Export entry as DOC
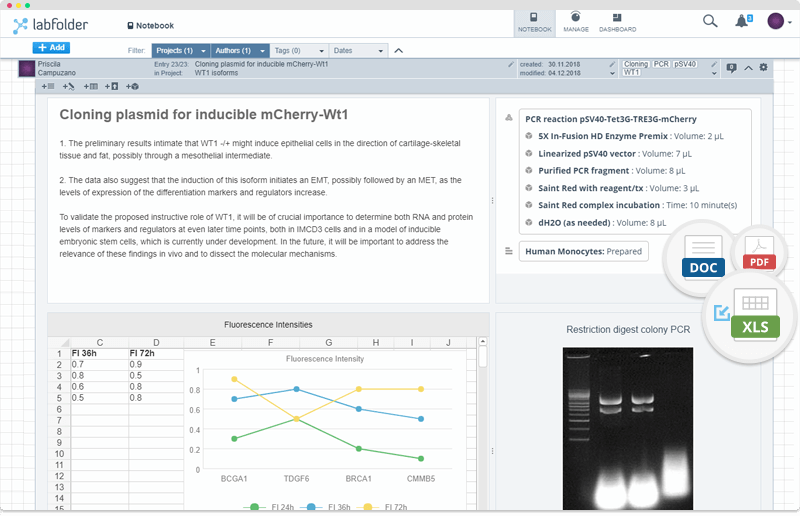The height and width of the screenshot is (516, 800). pyautogui.click(x=703, y=257)
